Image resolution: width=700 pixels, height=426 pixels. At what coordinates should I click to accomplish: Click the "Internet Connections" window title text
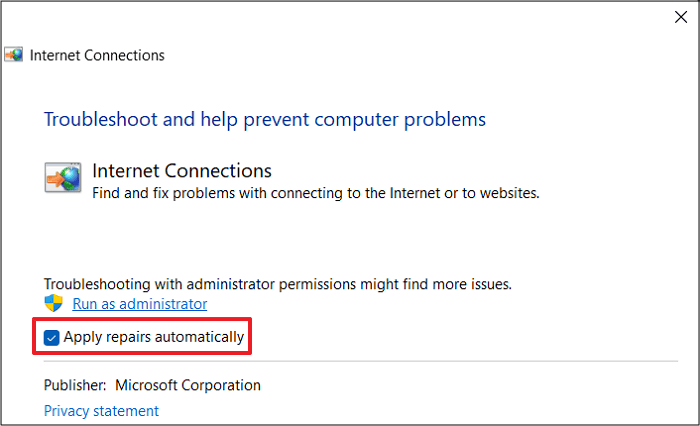(97, 56)
